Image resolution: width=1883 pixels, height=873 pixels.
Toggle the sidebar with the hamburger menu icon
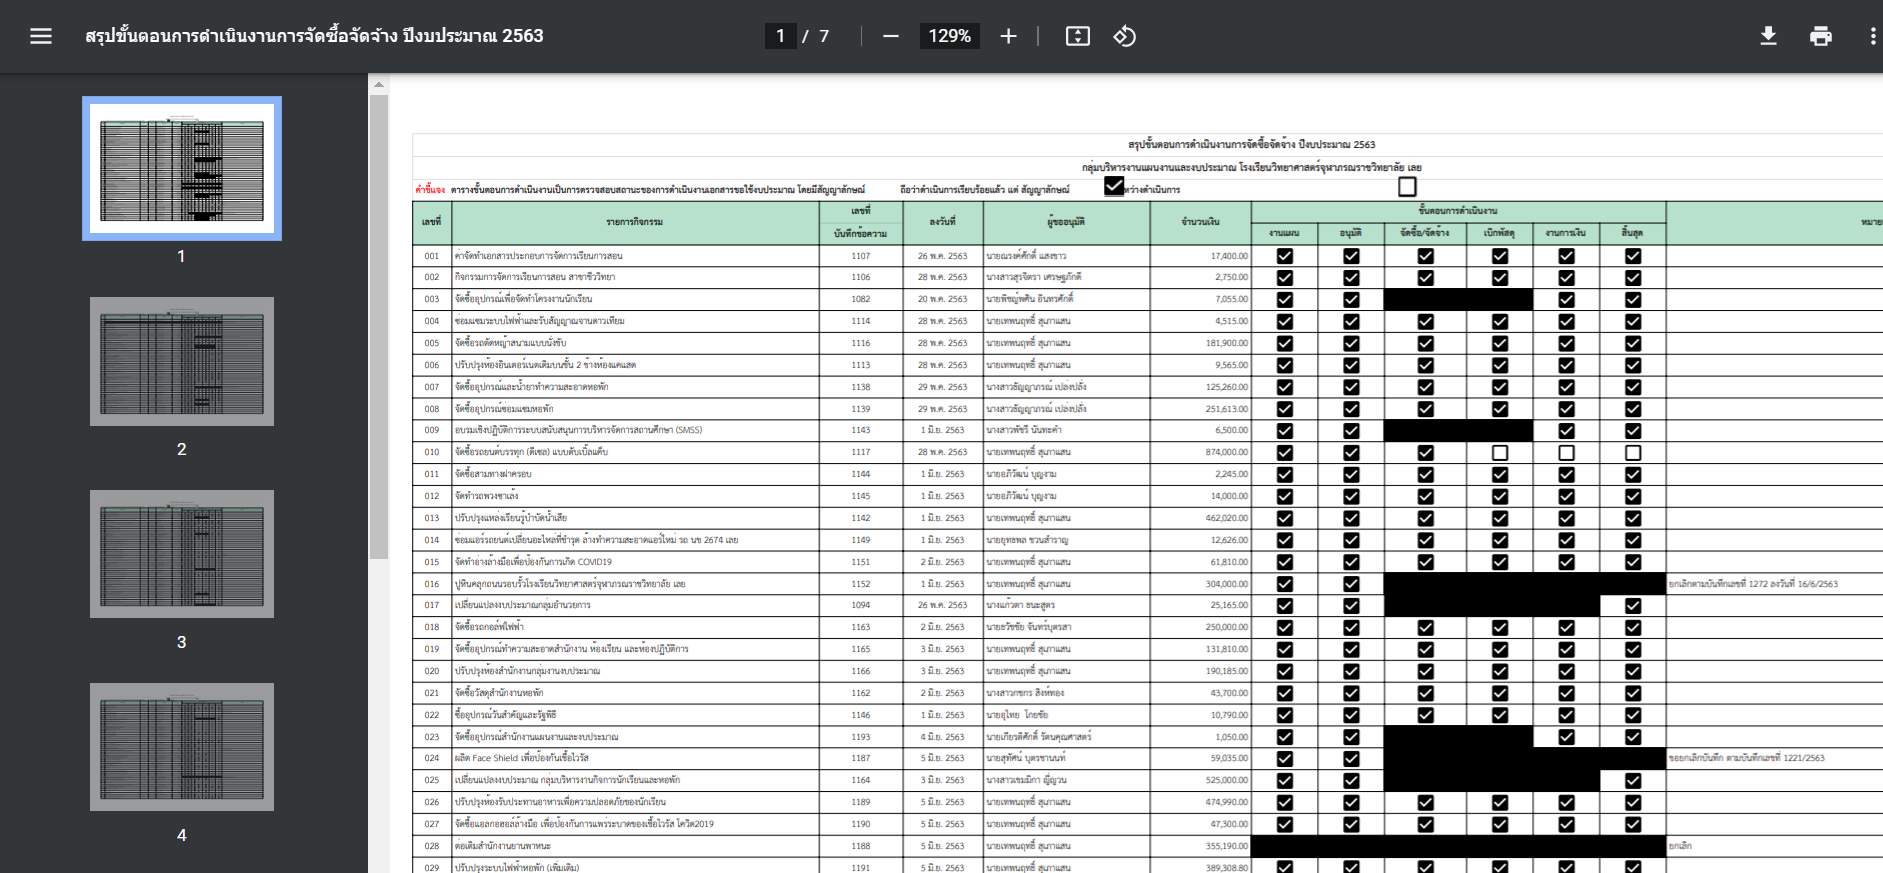point(41,36)
